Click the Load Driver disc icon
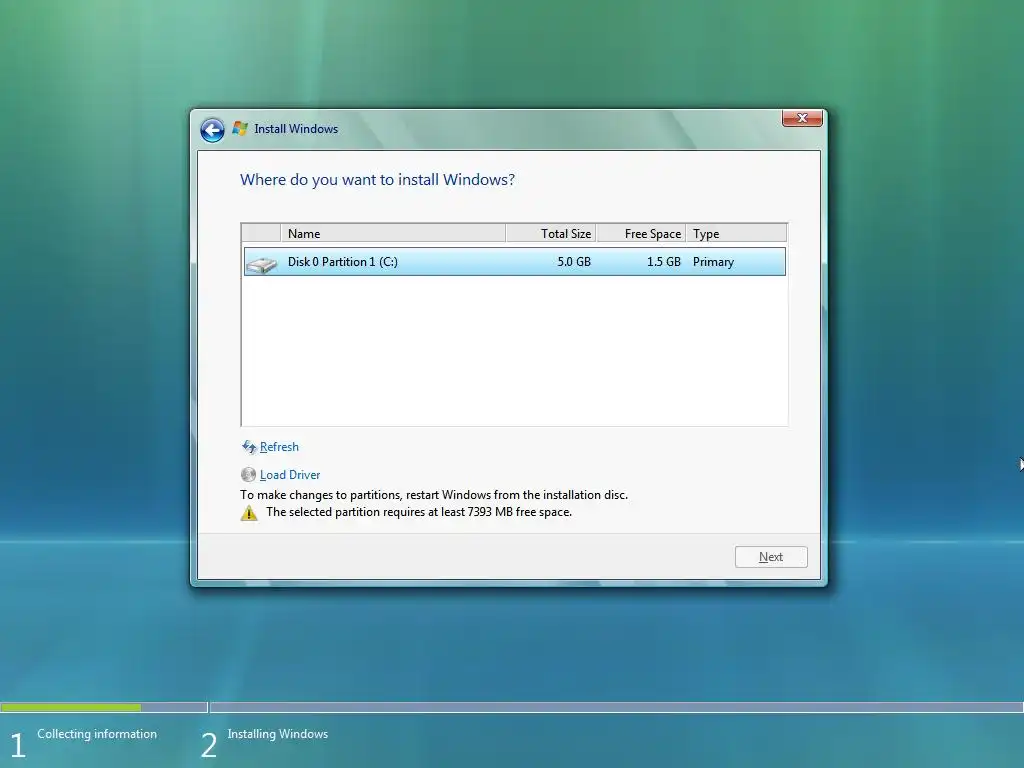Image resolution: width=1024 pixels, height=768 pixels. point(248,475)
